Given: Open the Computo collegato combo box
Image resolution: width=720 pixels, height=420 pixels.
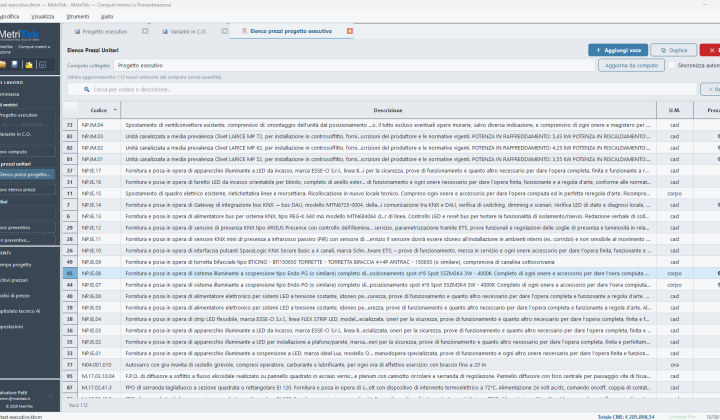Looking at the screenshot, I should tap(354, 65).
